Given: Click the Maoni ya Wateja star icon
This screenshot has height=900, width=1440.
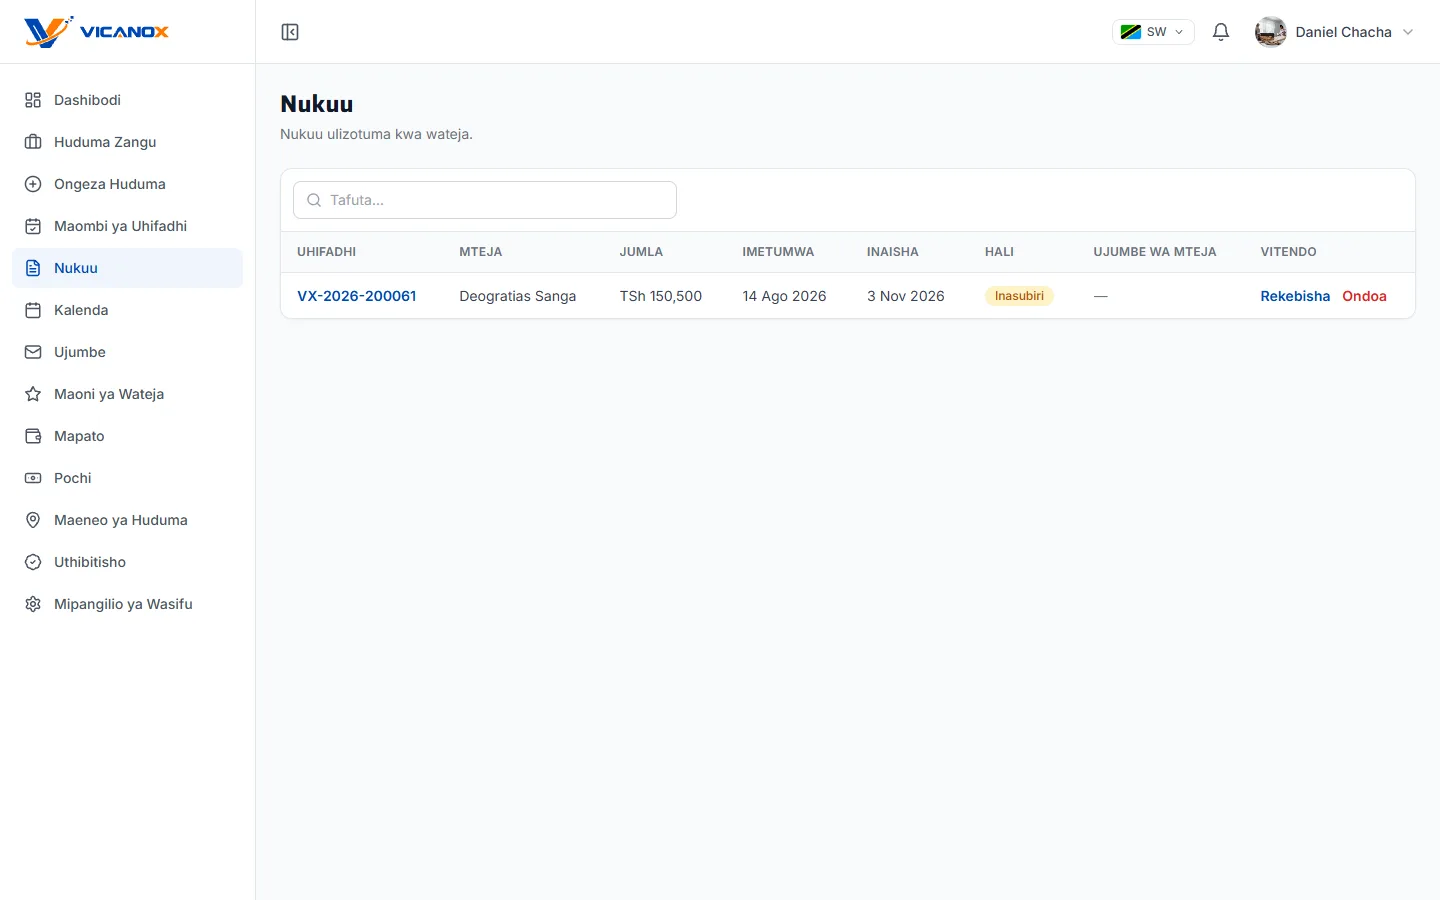Looking at the screenshot, I should click(x=33, y=394).
